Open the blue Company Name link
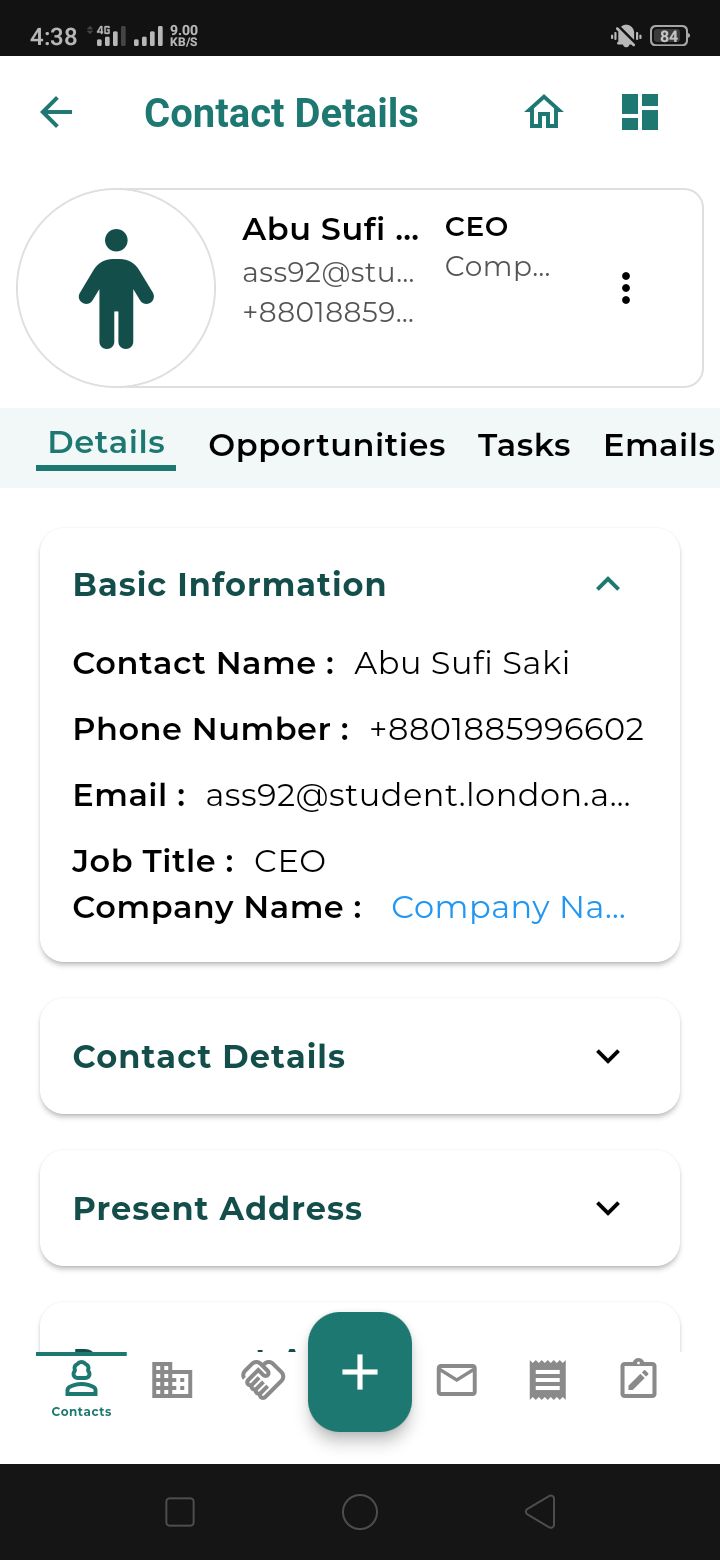This screenshot has height=1560, width=720. point(508,907)
